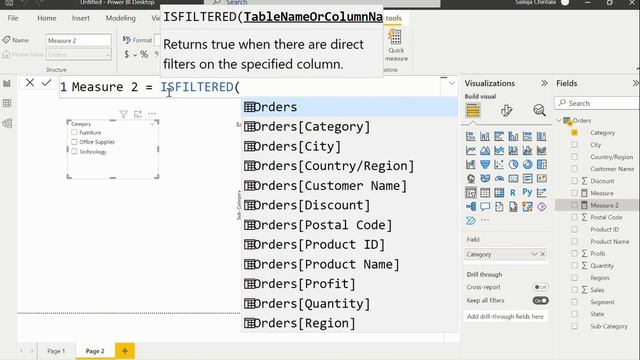640x360 pixels.
Task: Open the Category slicer header dropdown
Action: (153, 124)
